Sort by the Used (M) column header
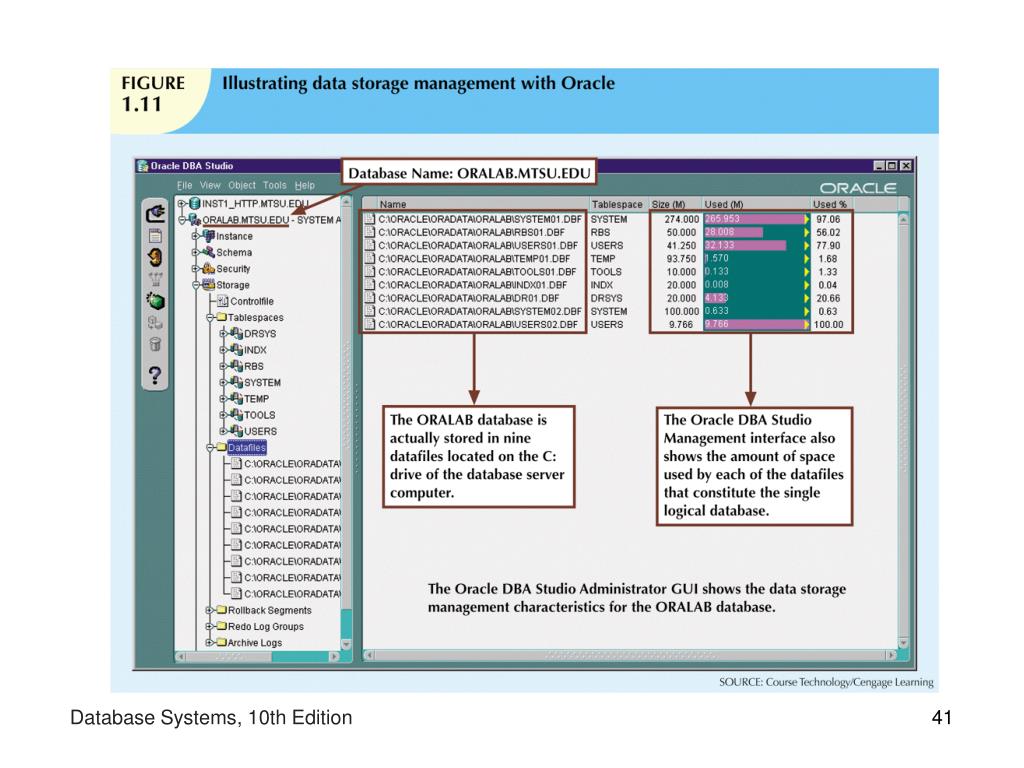The width and height of the screenshot is (1024, 768). (756, 204)
